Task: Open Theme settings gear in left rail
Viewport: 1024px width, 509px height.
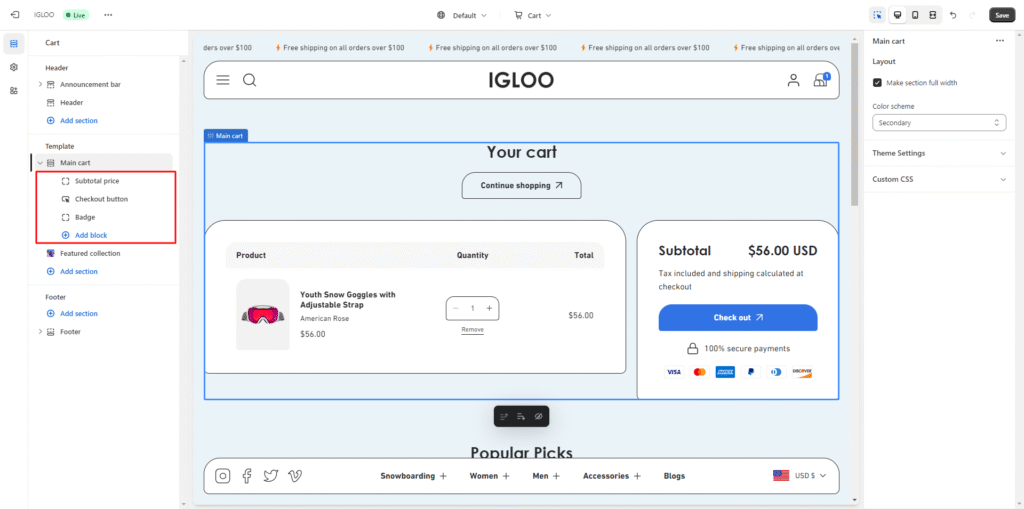Action: 14,67
